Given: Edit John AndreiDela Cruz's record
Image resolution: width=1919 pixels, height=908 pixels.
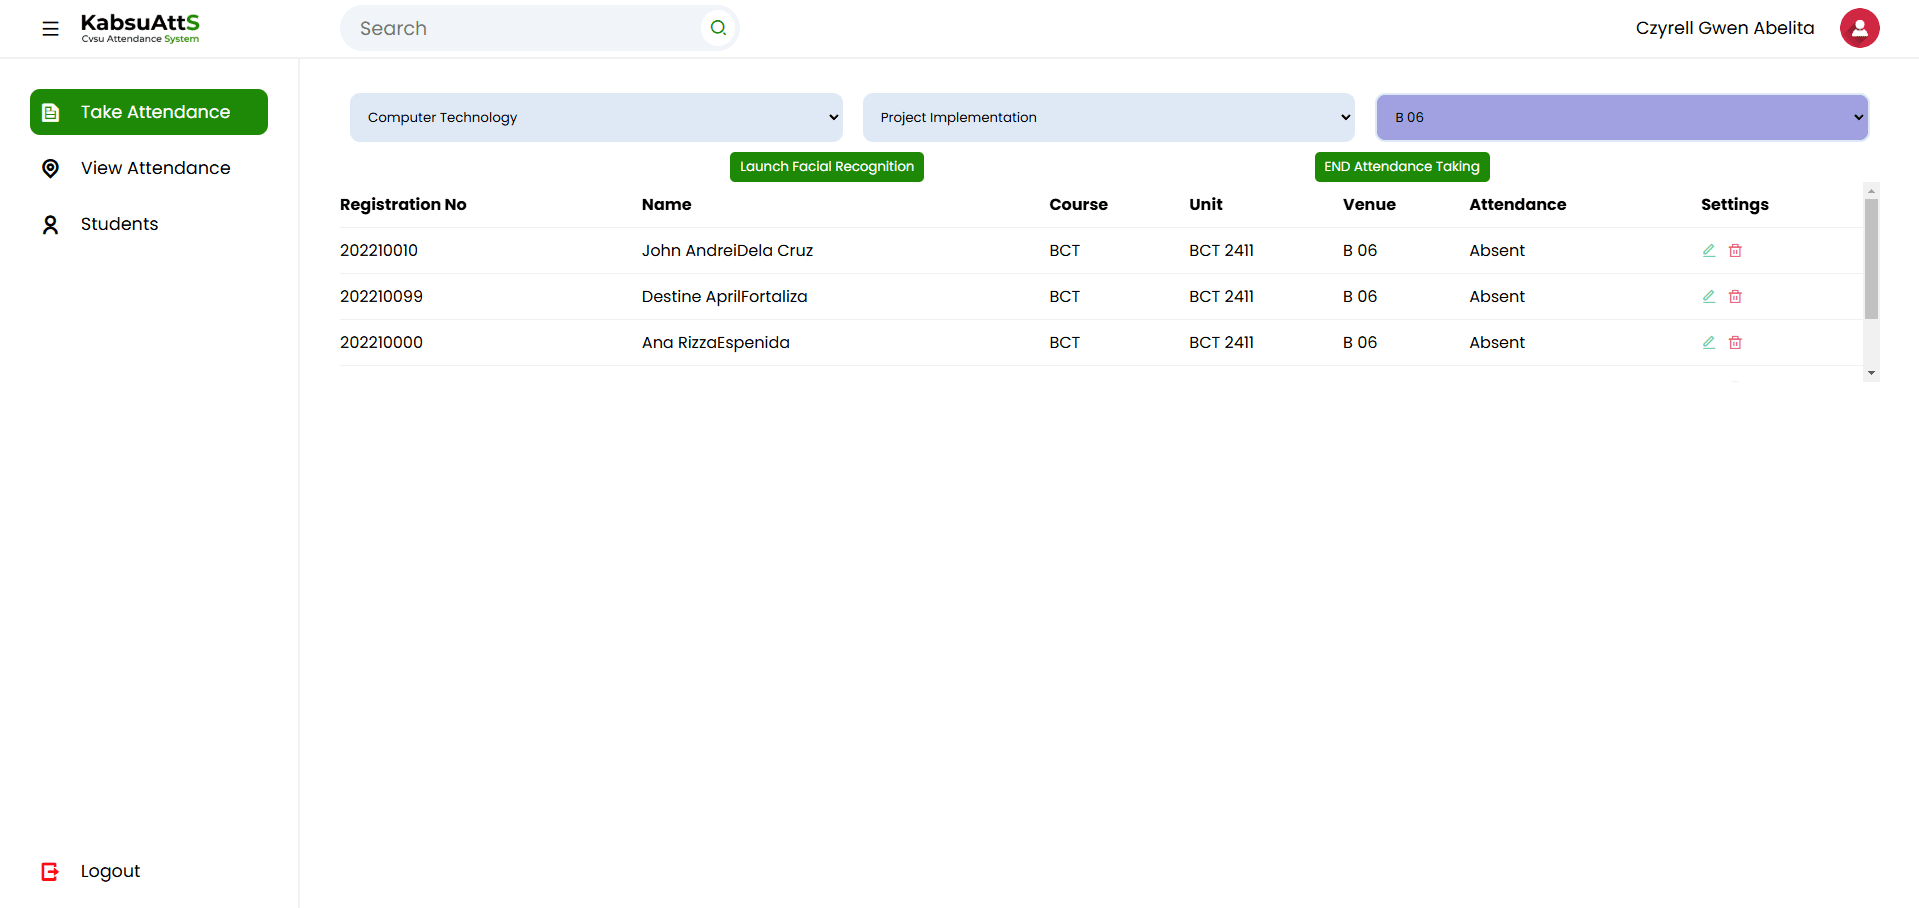Looking at the screenshot, I should pyautogui.click(x=1709, y=251).
